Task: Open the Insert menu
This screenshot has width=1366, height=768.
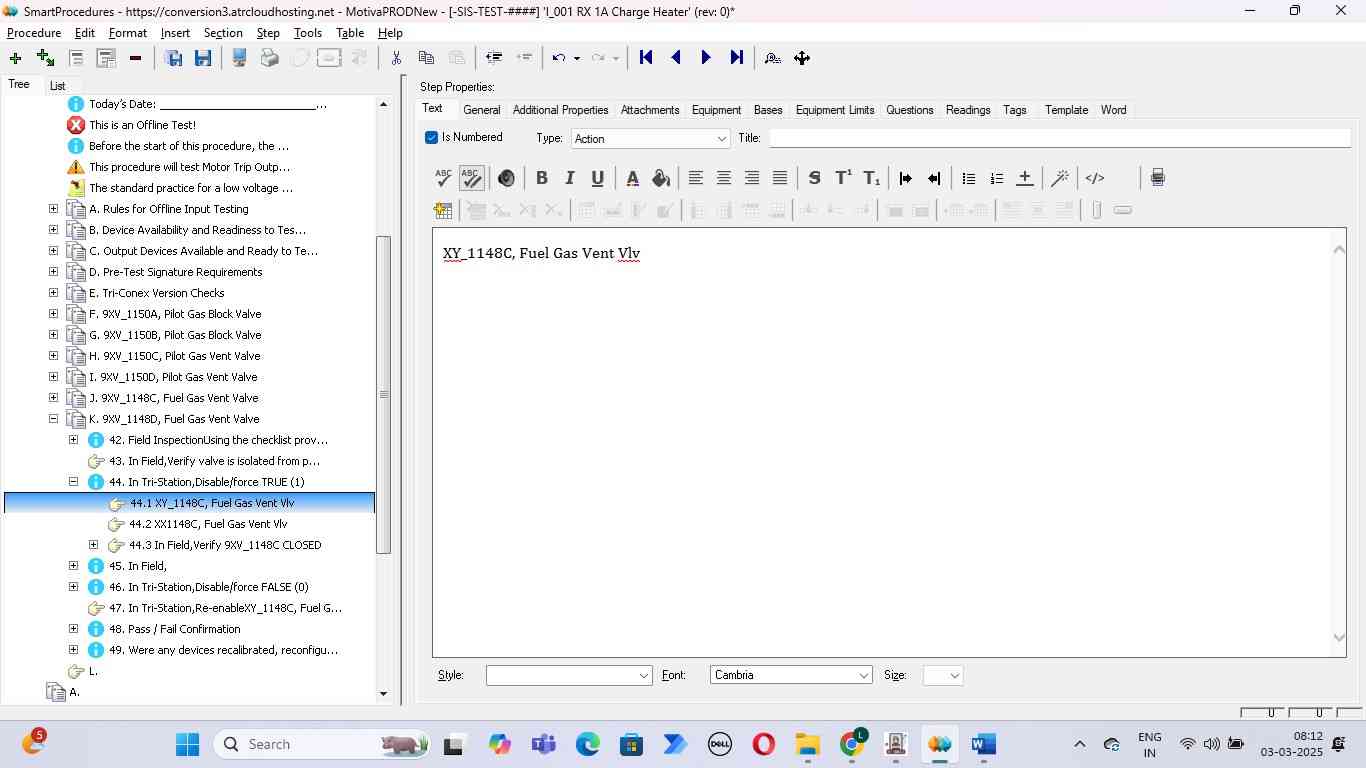Action: pos(175,33)
